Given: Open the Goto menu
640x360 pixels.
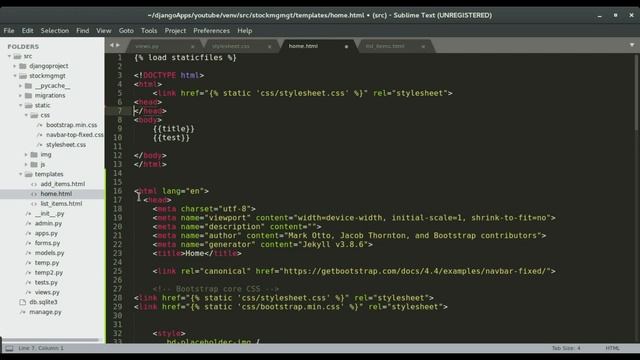Looking at the screenshot, I should (126, 31).
